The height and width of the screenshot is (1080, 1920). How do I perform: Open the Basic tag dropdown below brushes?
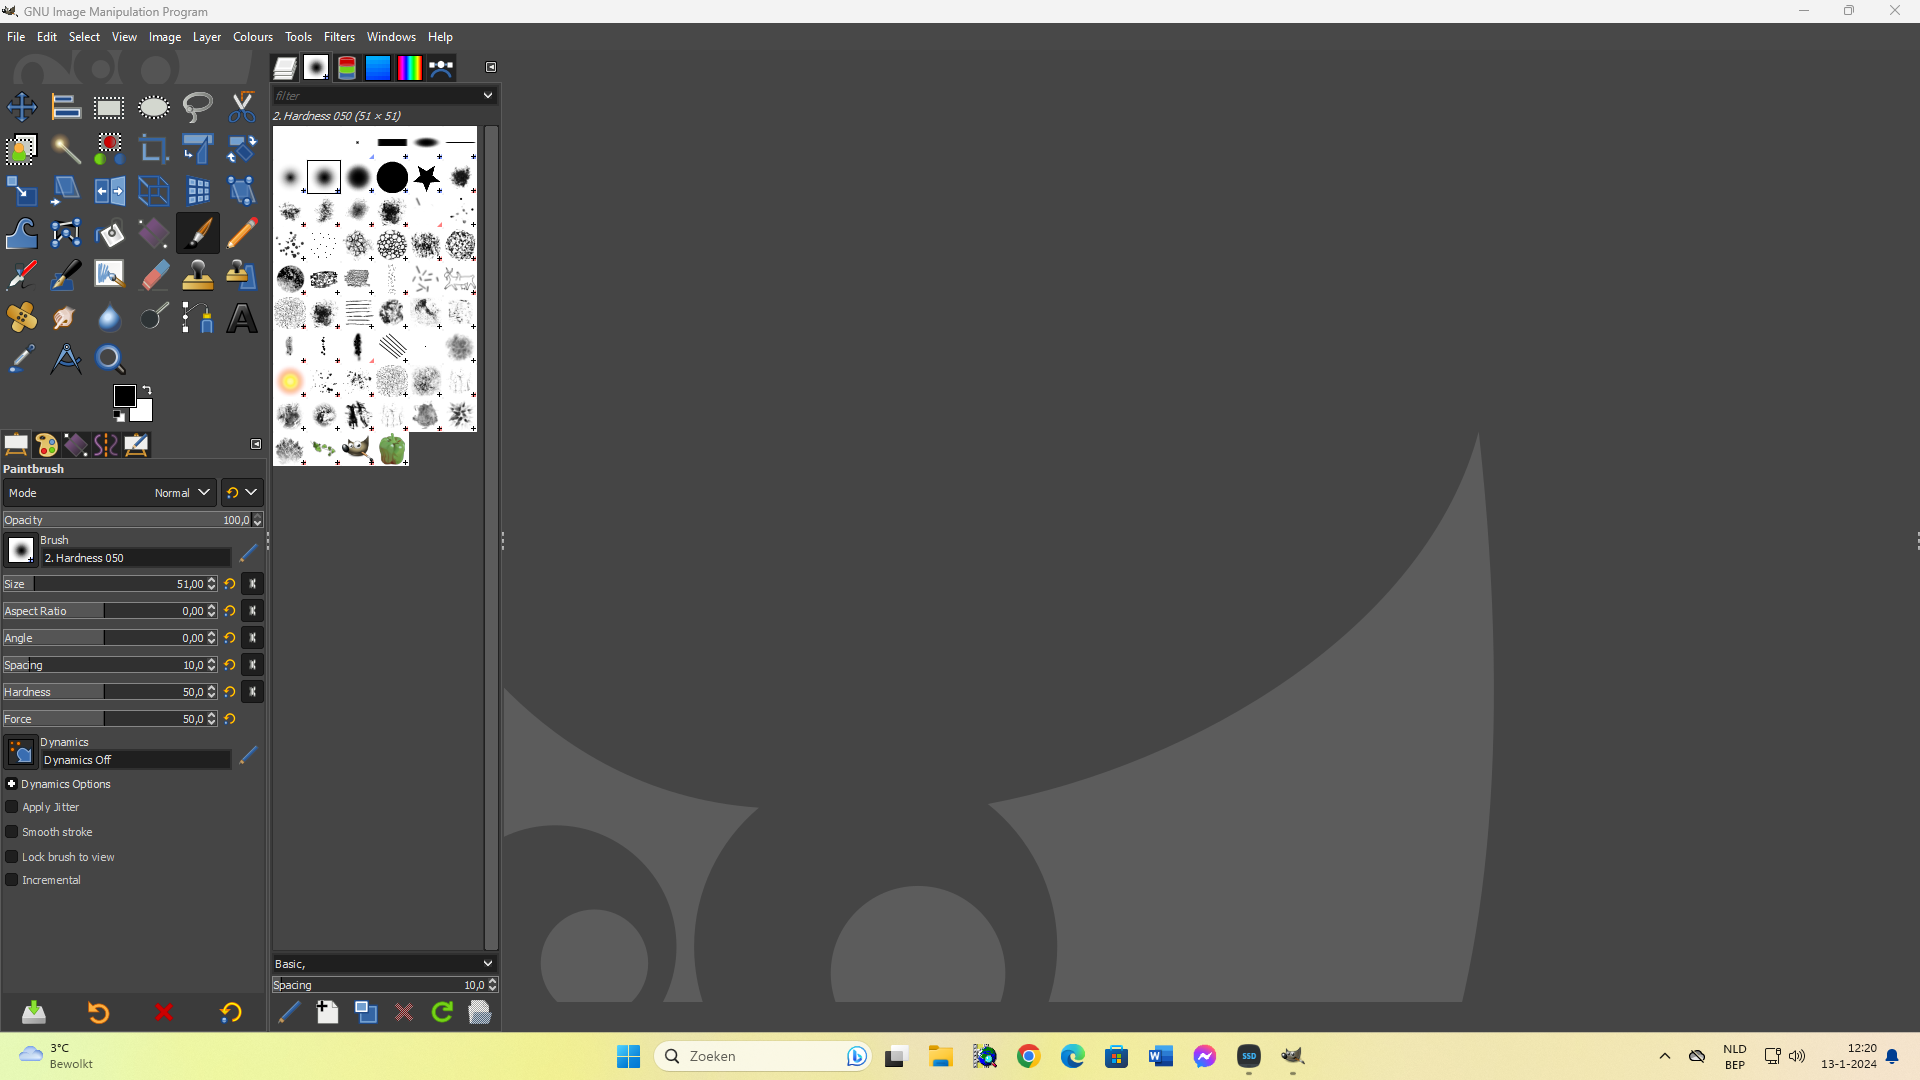(488, 963)
